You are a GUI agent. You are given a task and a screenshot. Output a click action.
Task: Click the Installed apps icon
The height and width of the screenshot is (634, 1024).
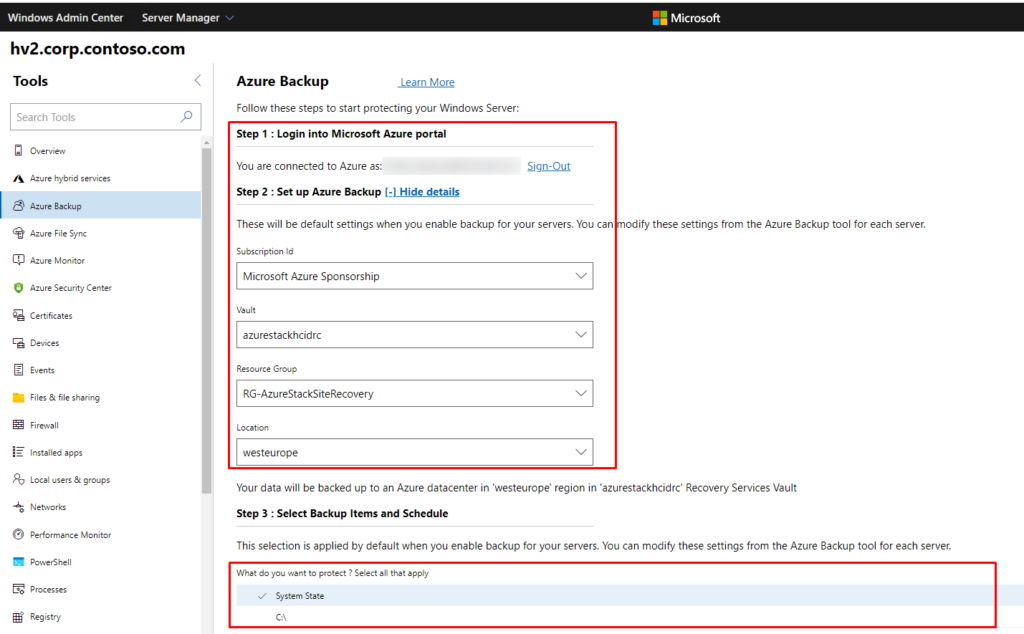click(18, 452)
